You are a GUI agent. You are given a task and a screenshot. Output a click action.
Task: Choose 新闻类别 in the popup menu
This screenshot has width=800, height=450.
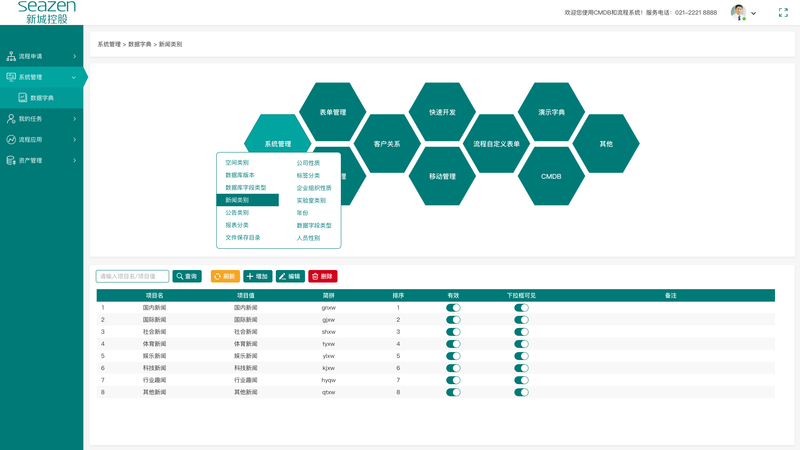(x=247, y=200)
